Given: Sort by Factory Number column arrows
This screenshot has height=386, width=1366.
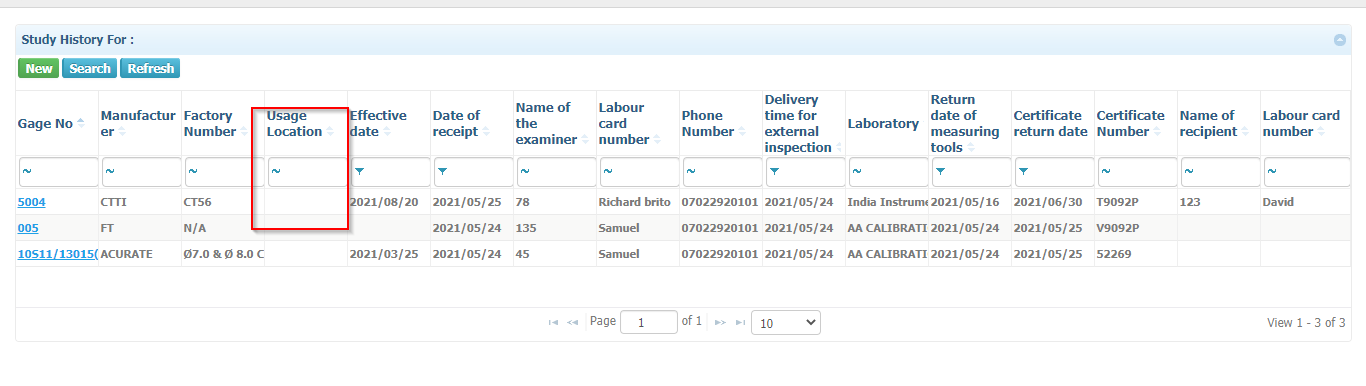Looking at the screenshot, I should (245, 132).
